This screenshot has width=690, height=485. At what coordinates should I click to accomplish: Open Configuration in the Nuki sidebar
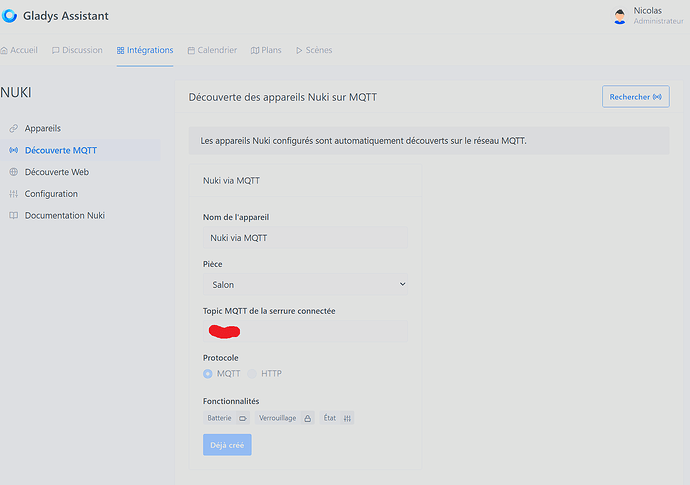(x=80, y=194)
